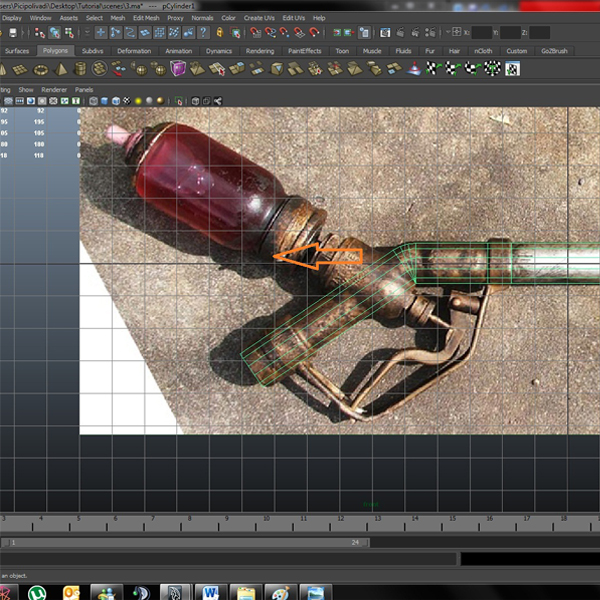The image size is (600, 600).
Task: Open the panel Show menu
Action: coord(26,90)
